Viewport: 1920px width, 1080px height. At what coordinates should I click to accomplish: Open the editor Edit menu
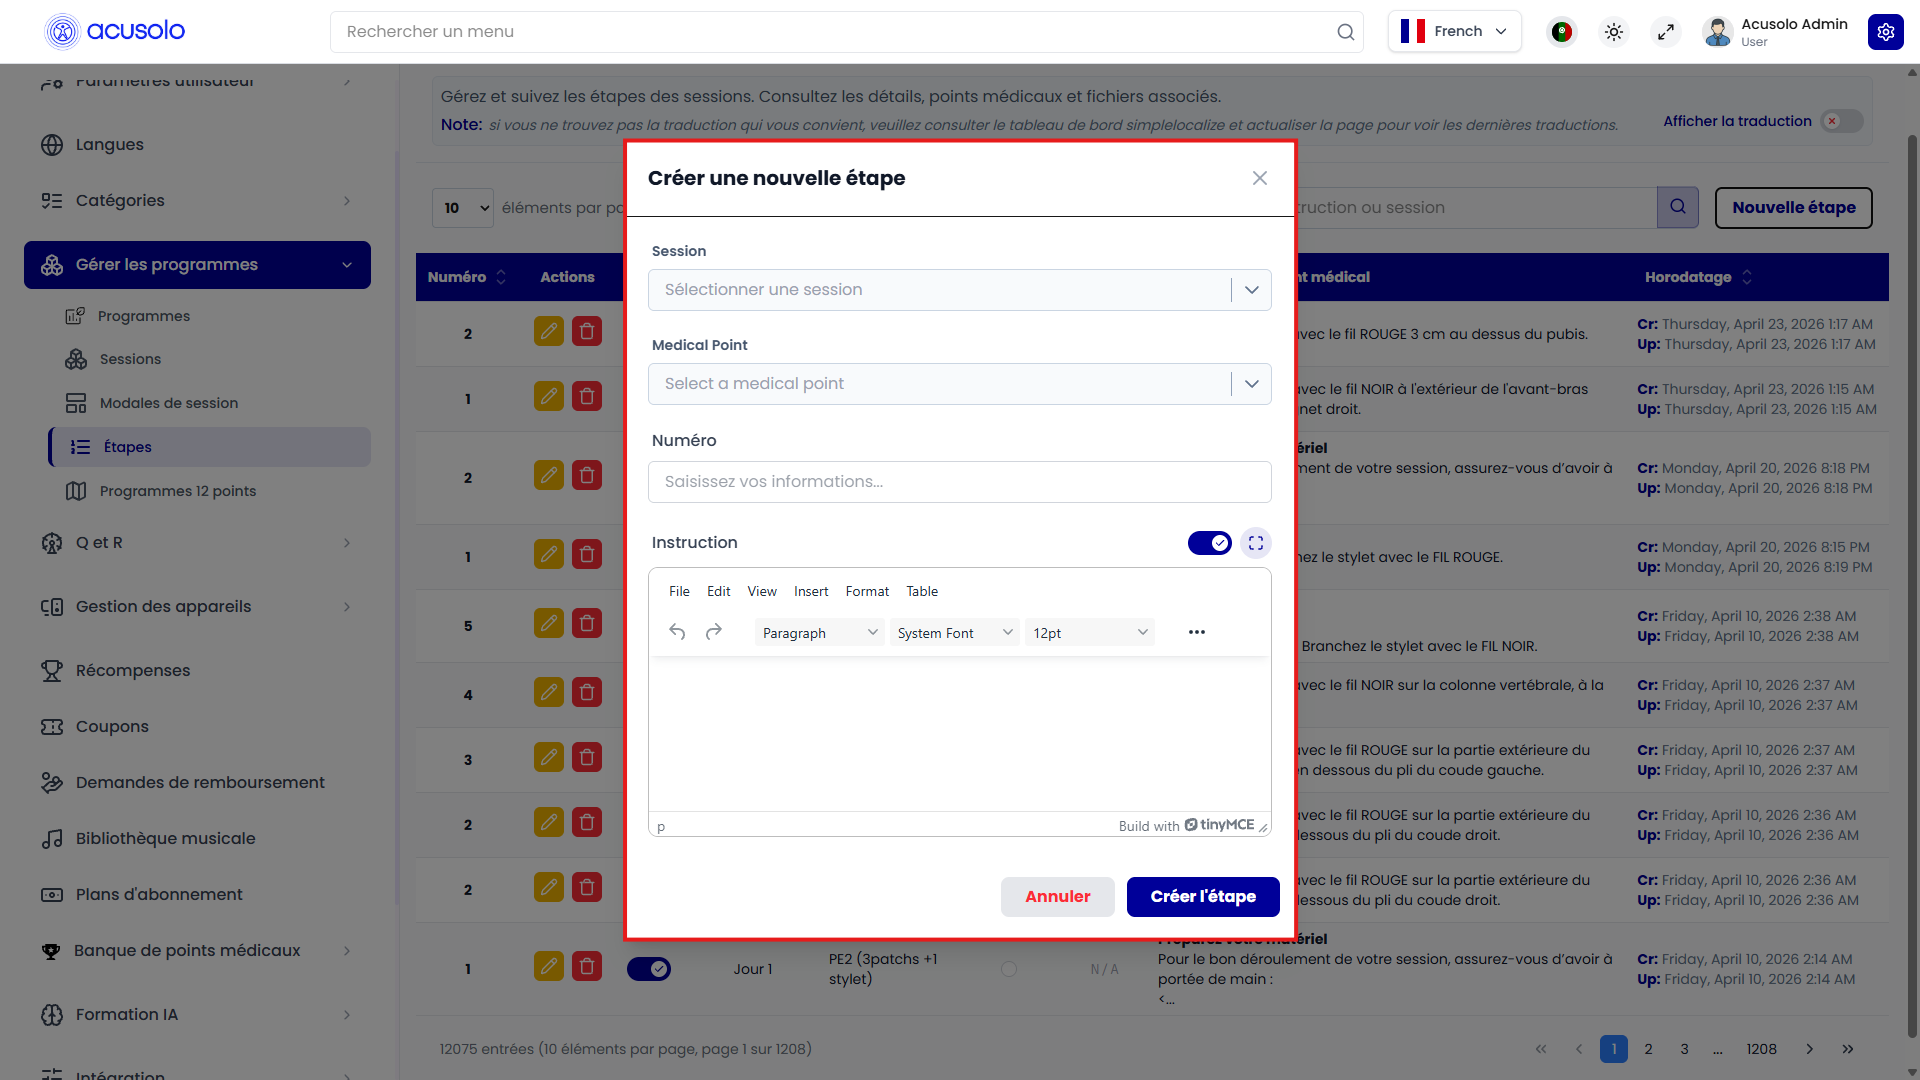[718, 591]
